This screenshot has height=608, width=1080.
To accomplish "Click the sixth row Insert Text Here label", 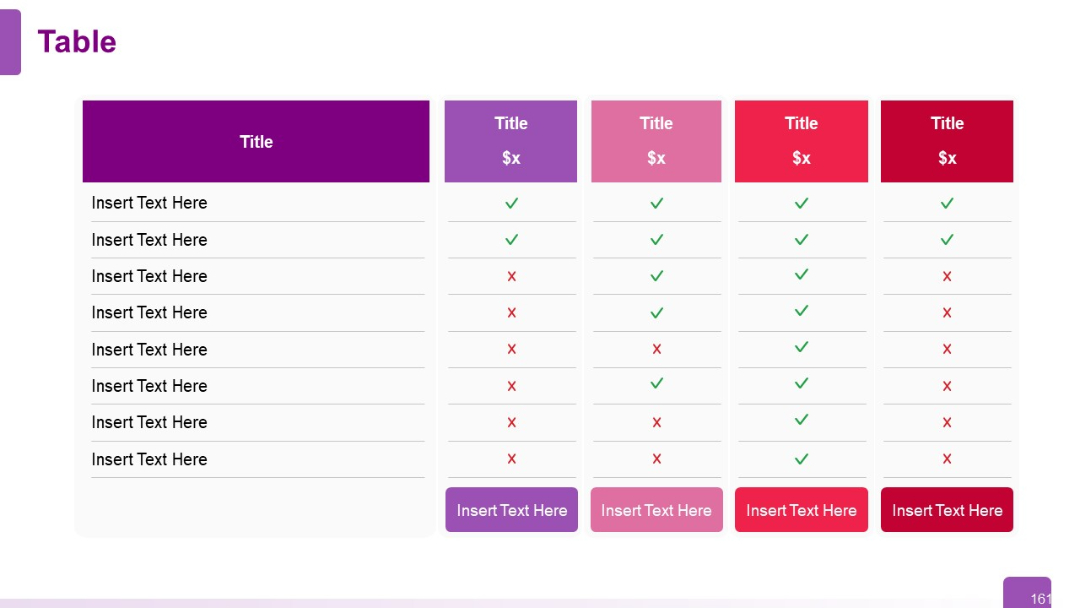I will [x=149, y=386].
